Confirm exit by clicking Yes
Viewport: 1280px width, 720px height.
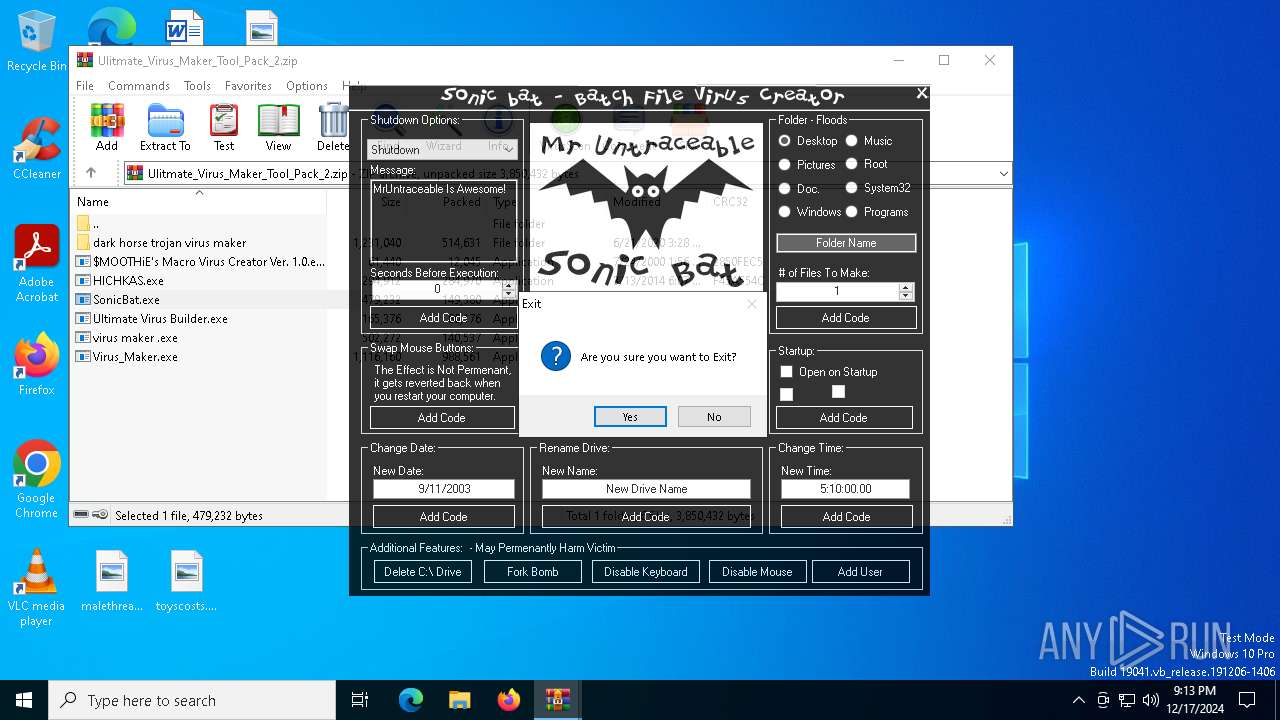(x=630, y=417)
